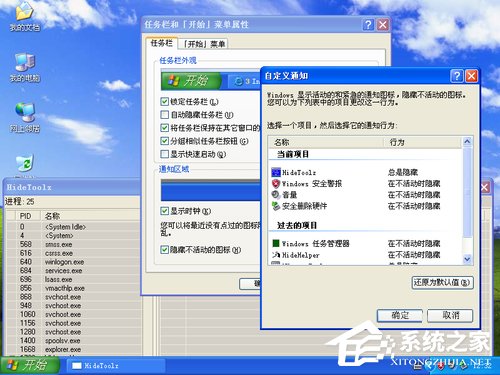Toggle 将任务栏保持在其它窗口 checkbox

pyautogui.click(x=164, y=128)
